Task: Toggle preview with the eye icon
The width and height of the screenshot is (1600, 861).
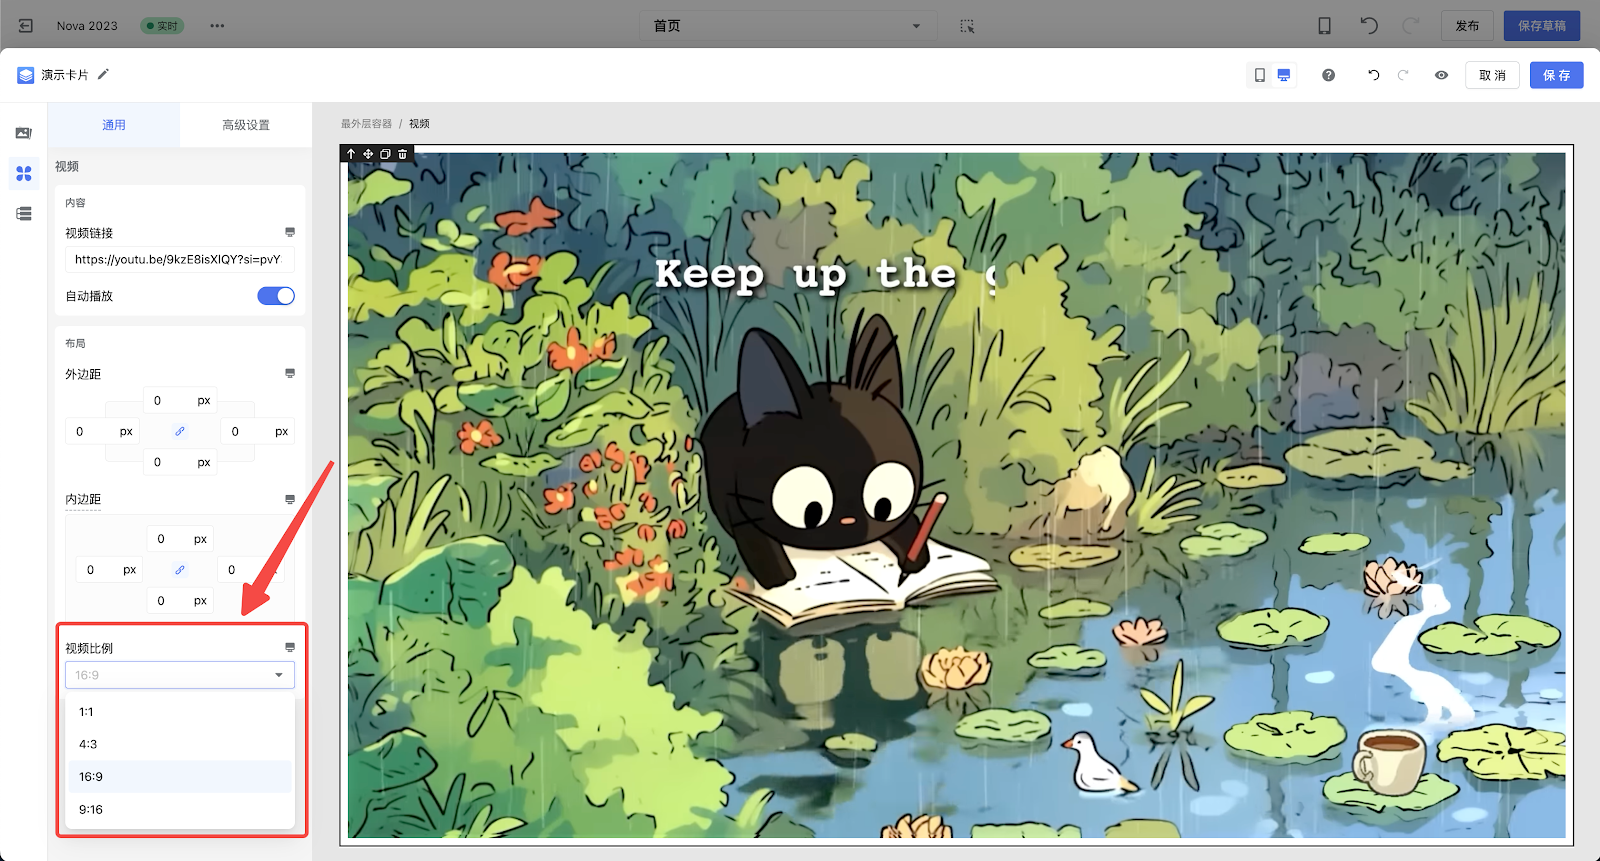Action: (1441, 75)
